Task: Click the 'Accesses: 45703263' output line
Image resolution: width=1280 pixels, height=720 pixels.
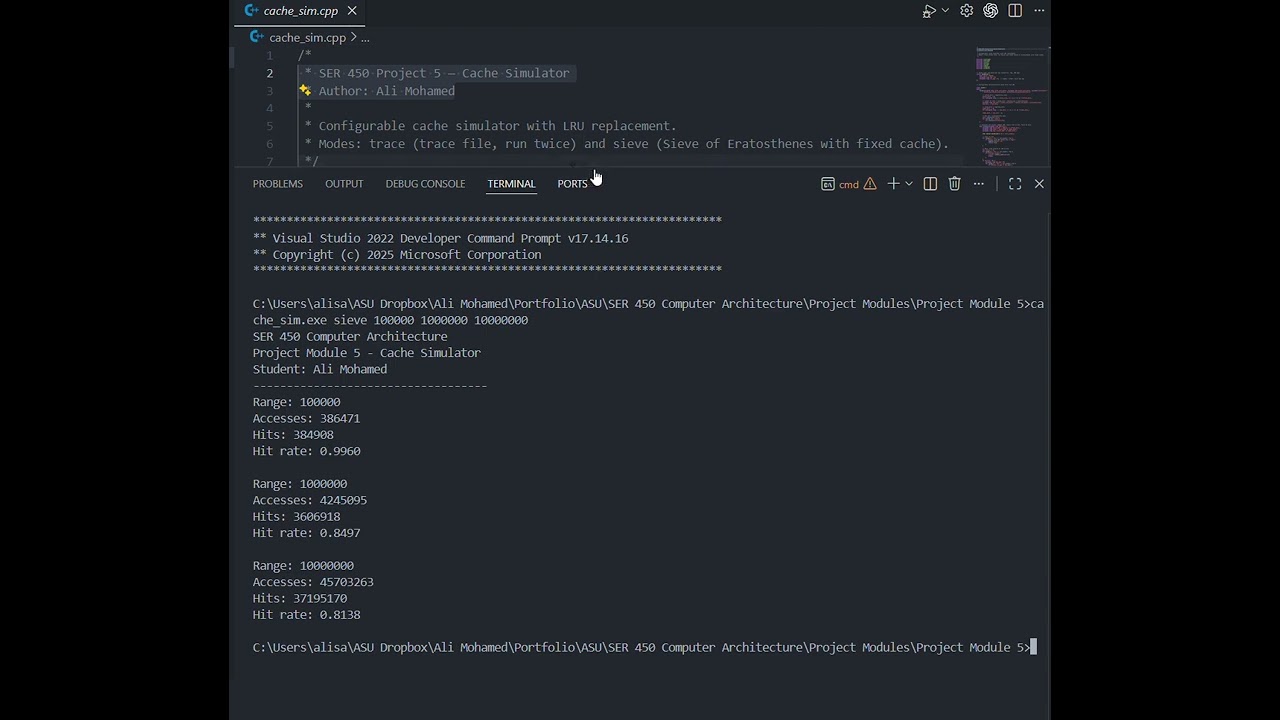Action: [313, 582]
